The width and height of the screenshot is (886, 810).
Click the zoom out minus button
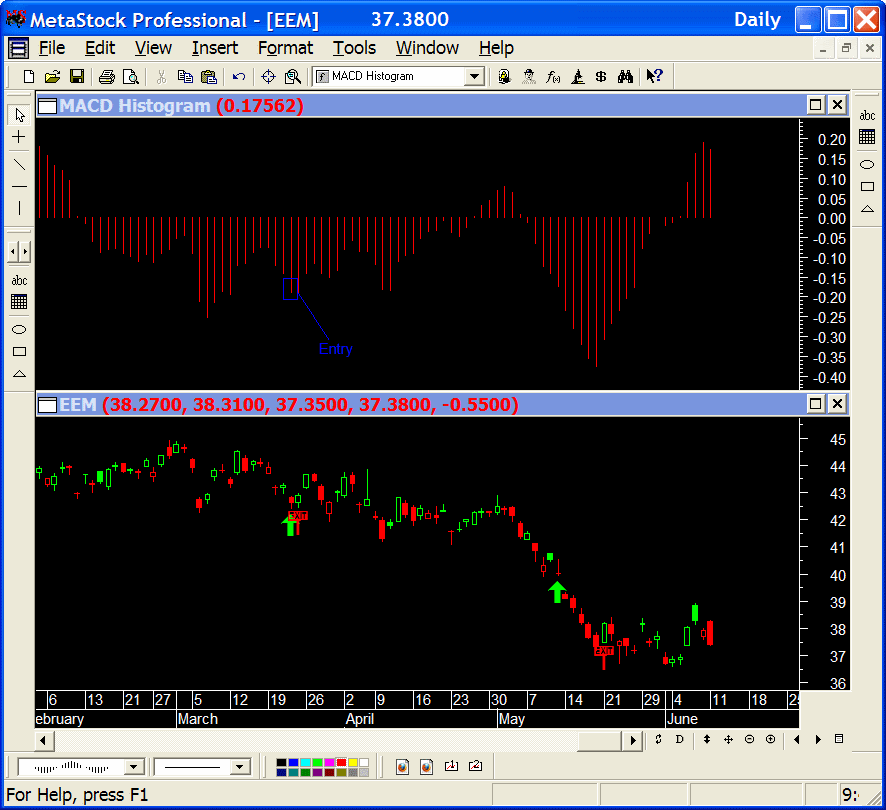(749, 739)
